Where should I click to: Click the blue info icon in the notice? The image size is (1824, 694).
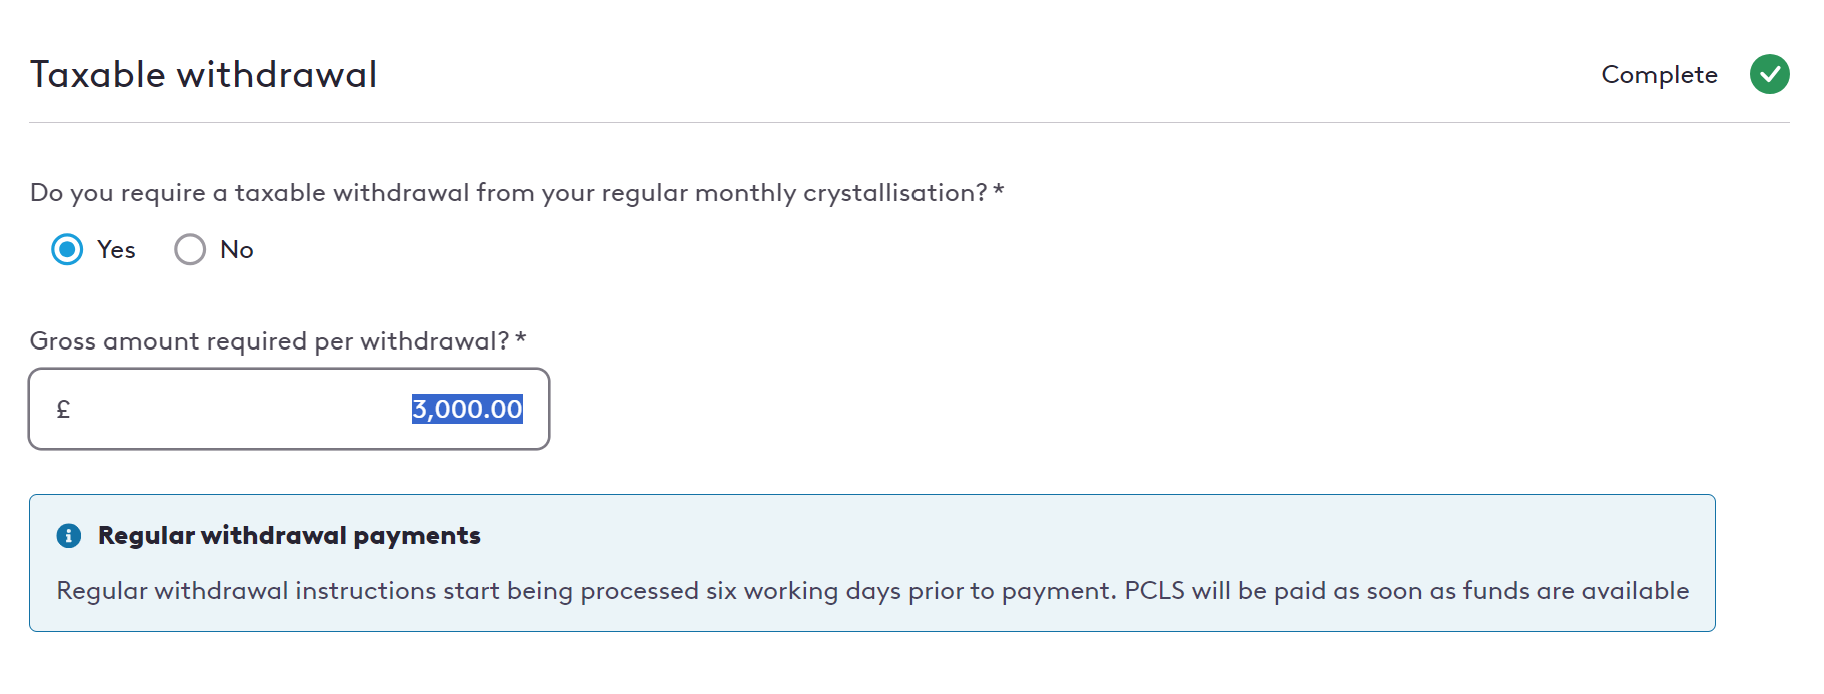[x=68, y=536]
